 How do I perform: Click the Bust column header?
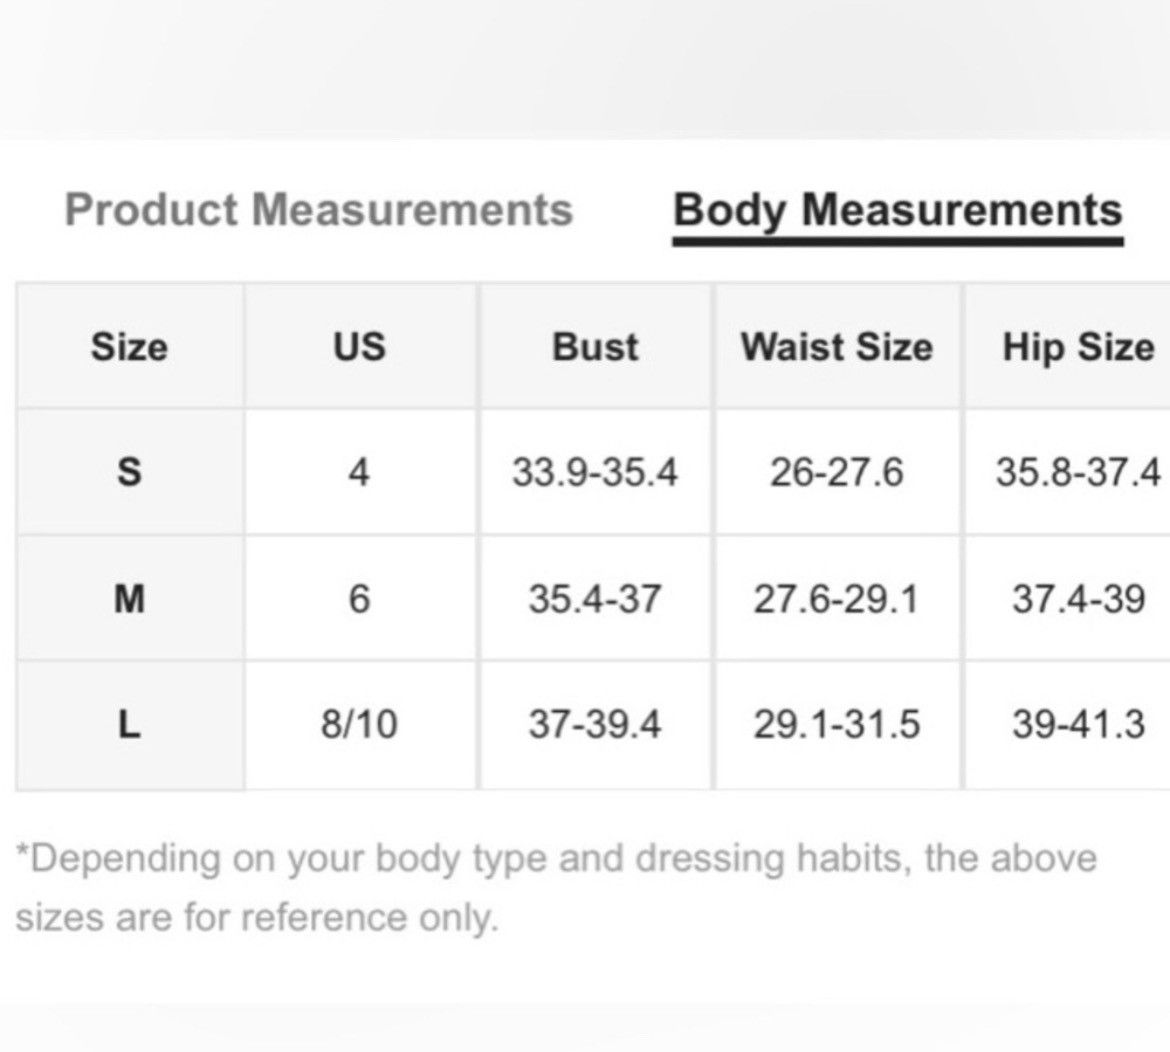[595, 347]
